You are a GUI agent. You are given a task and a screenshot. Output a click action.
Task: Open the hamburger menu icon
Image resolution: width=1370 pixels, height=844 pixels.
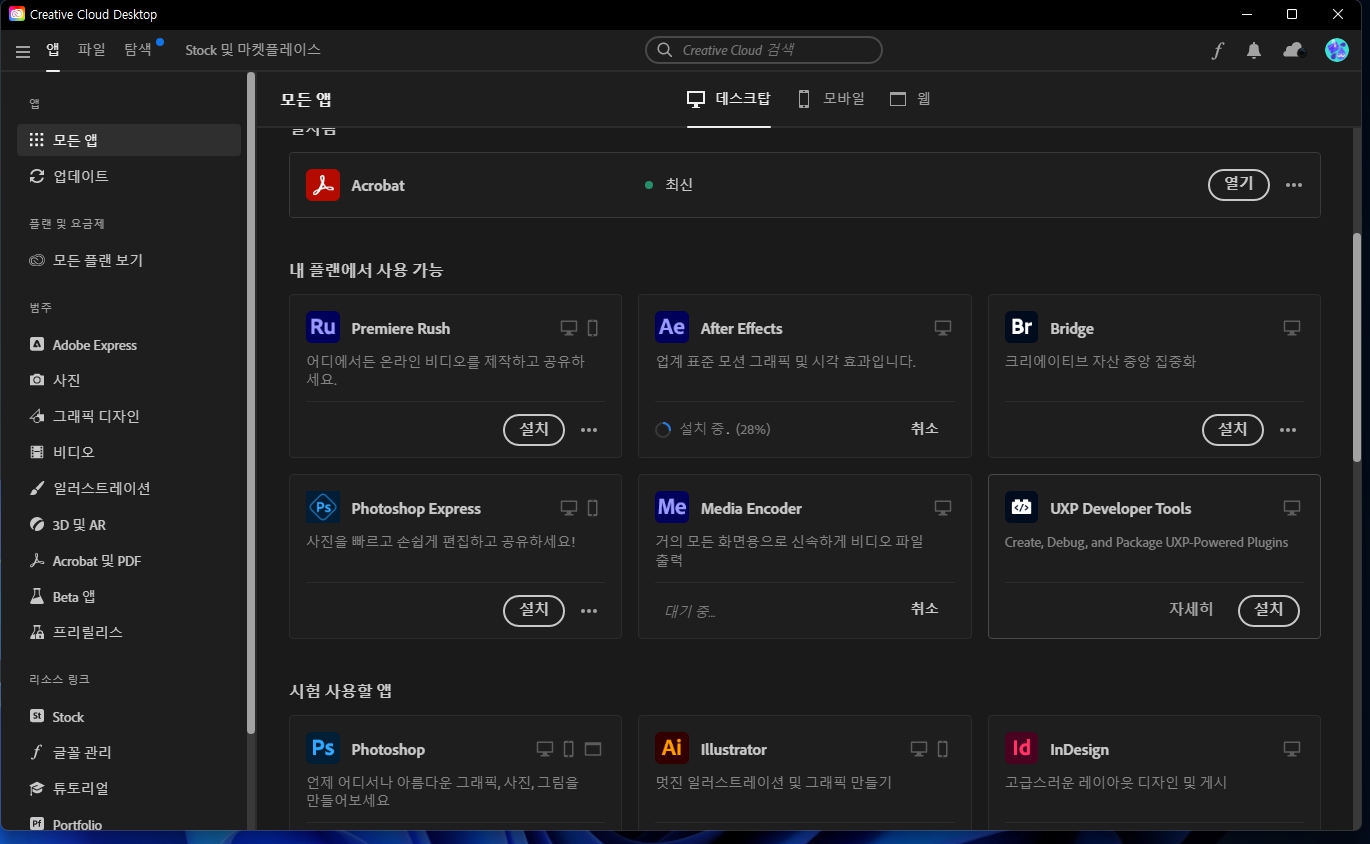coord(23,51)
